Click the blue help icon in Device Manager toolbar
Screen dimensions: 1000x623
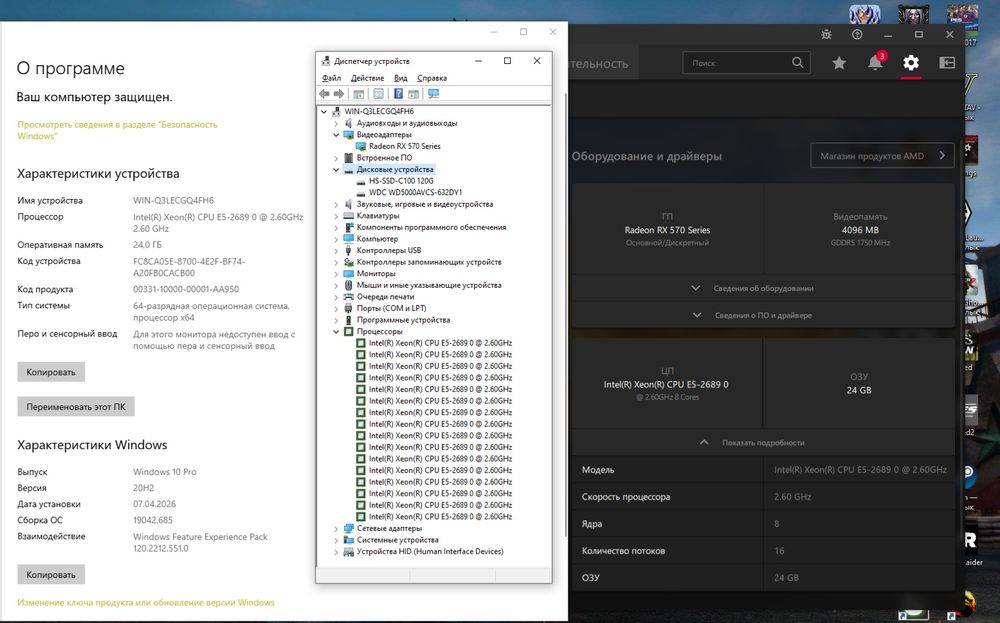pyautogui.click(x=398, y=94)
